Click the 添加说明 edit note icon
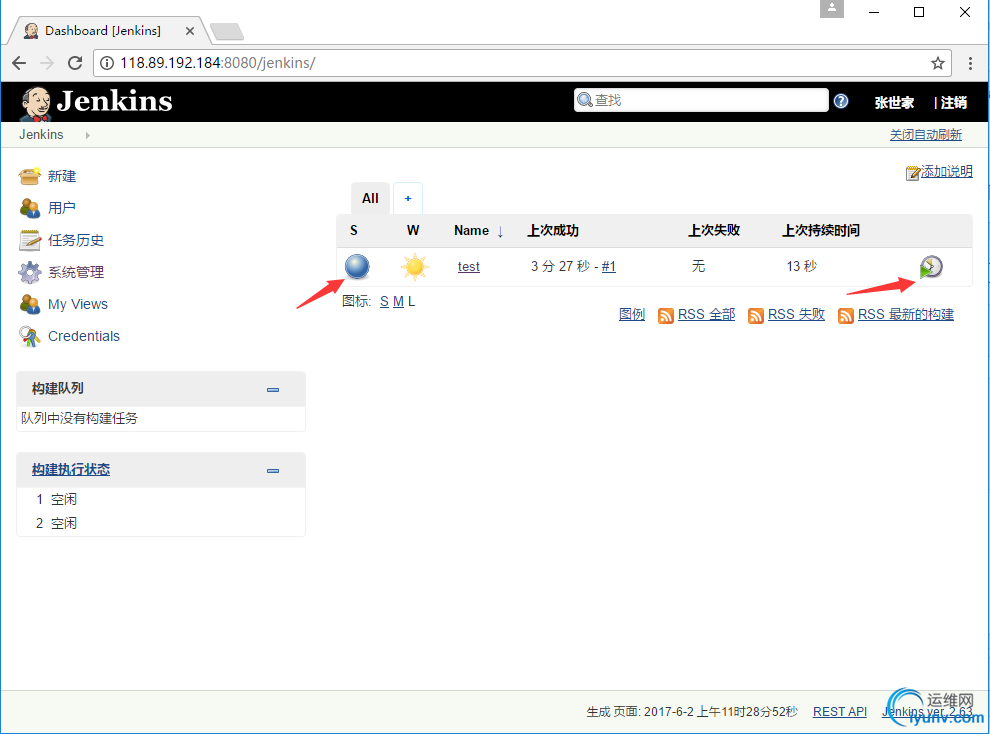This screenshot has width=990, height=734. tap(913, 172)
